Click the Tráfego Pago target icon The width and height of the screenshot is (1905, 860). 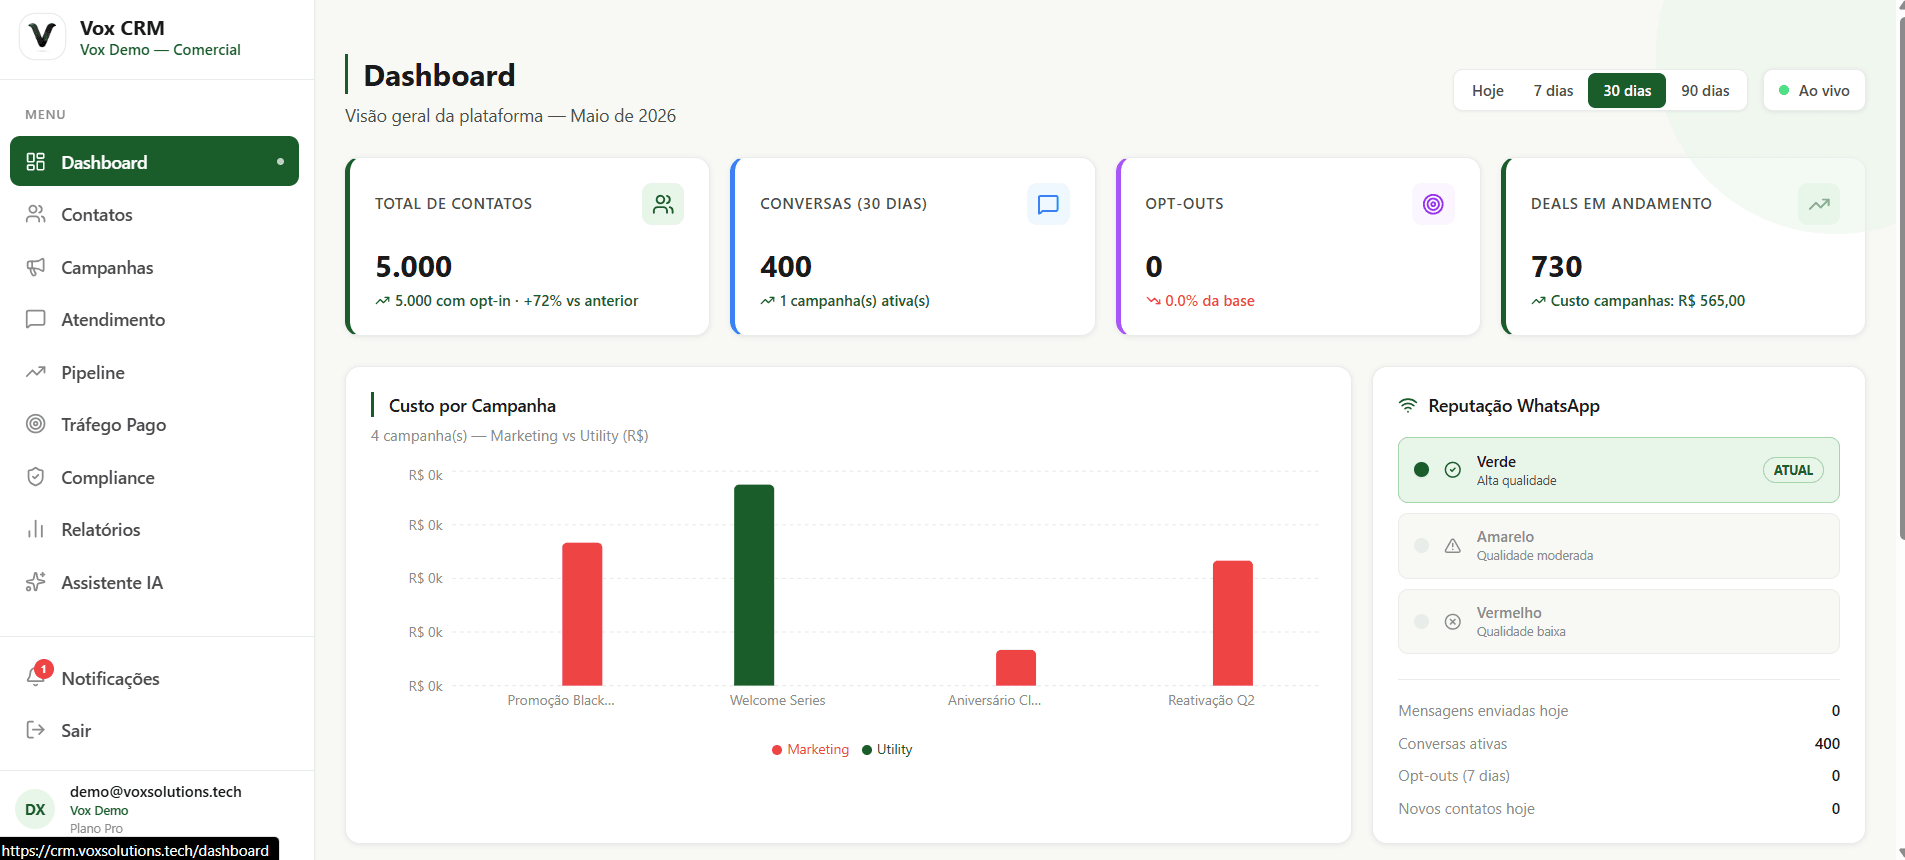click(x=36, y=424)
